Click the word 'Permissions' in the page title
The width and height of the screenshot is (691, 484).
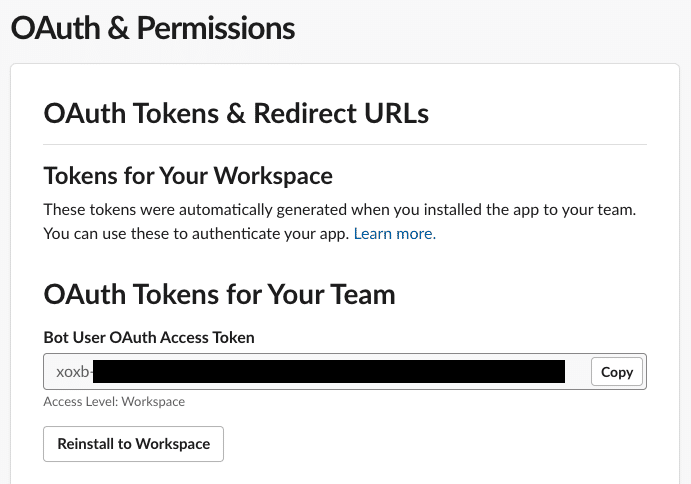coord(215,28)
